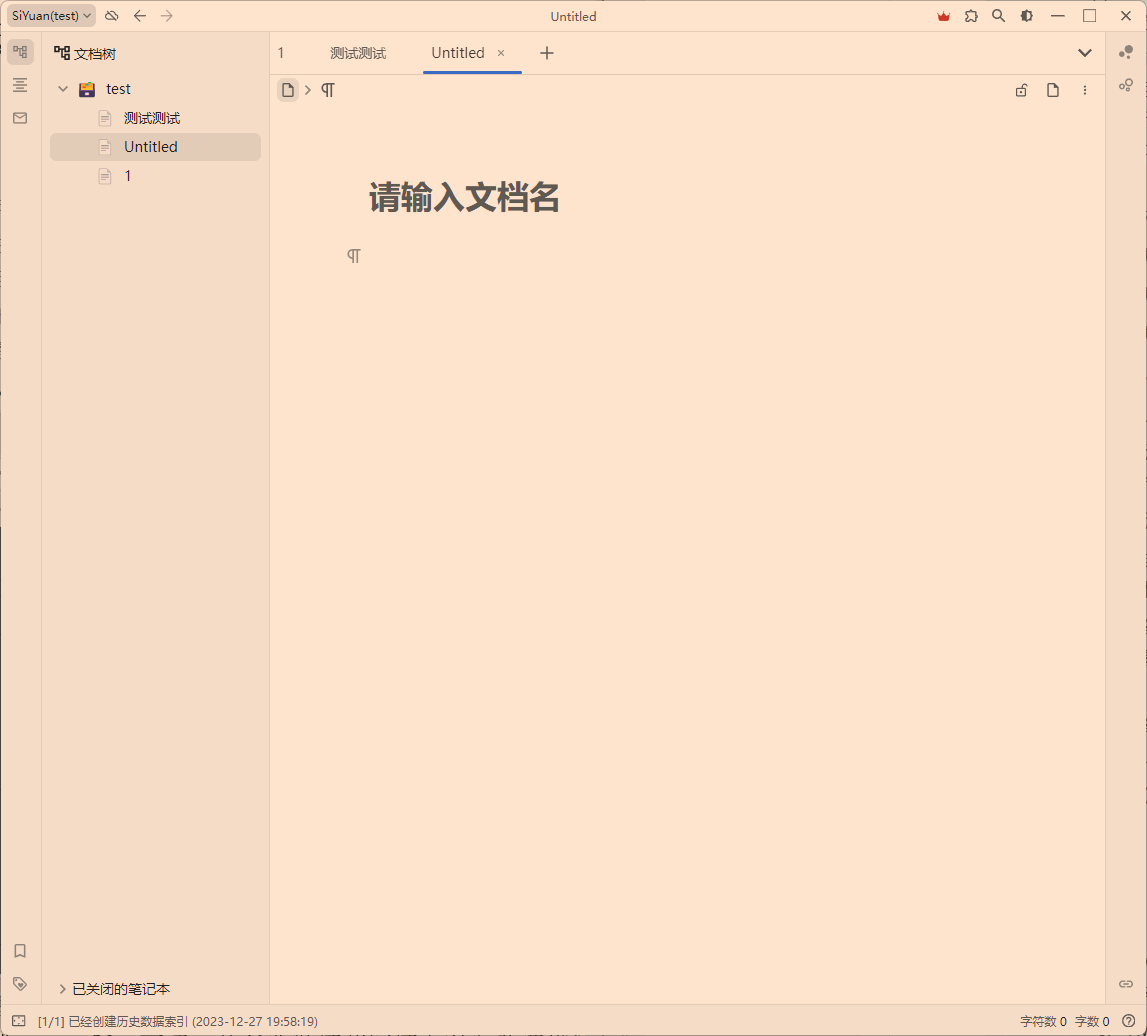This screenshot has height=1036, width=1147.
Task: Open the document tree panel
Action: pos(20,50)
